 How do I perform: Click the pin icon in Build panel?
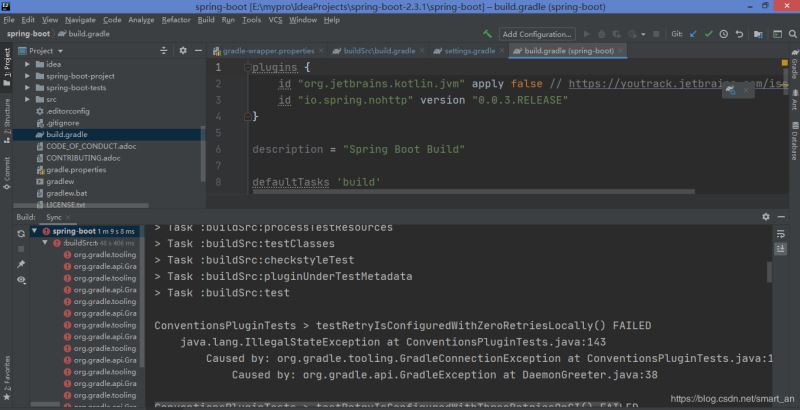coord(21,264)
